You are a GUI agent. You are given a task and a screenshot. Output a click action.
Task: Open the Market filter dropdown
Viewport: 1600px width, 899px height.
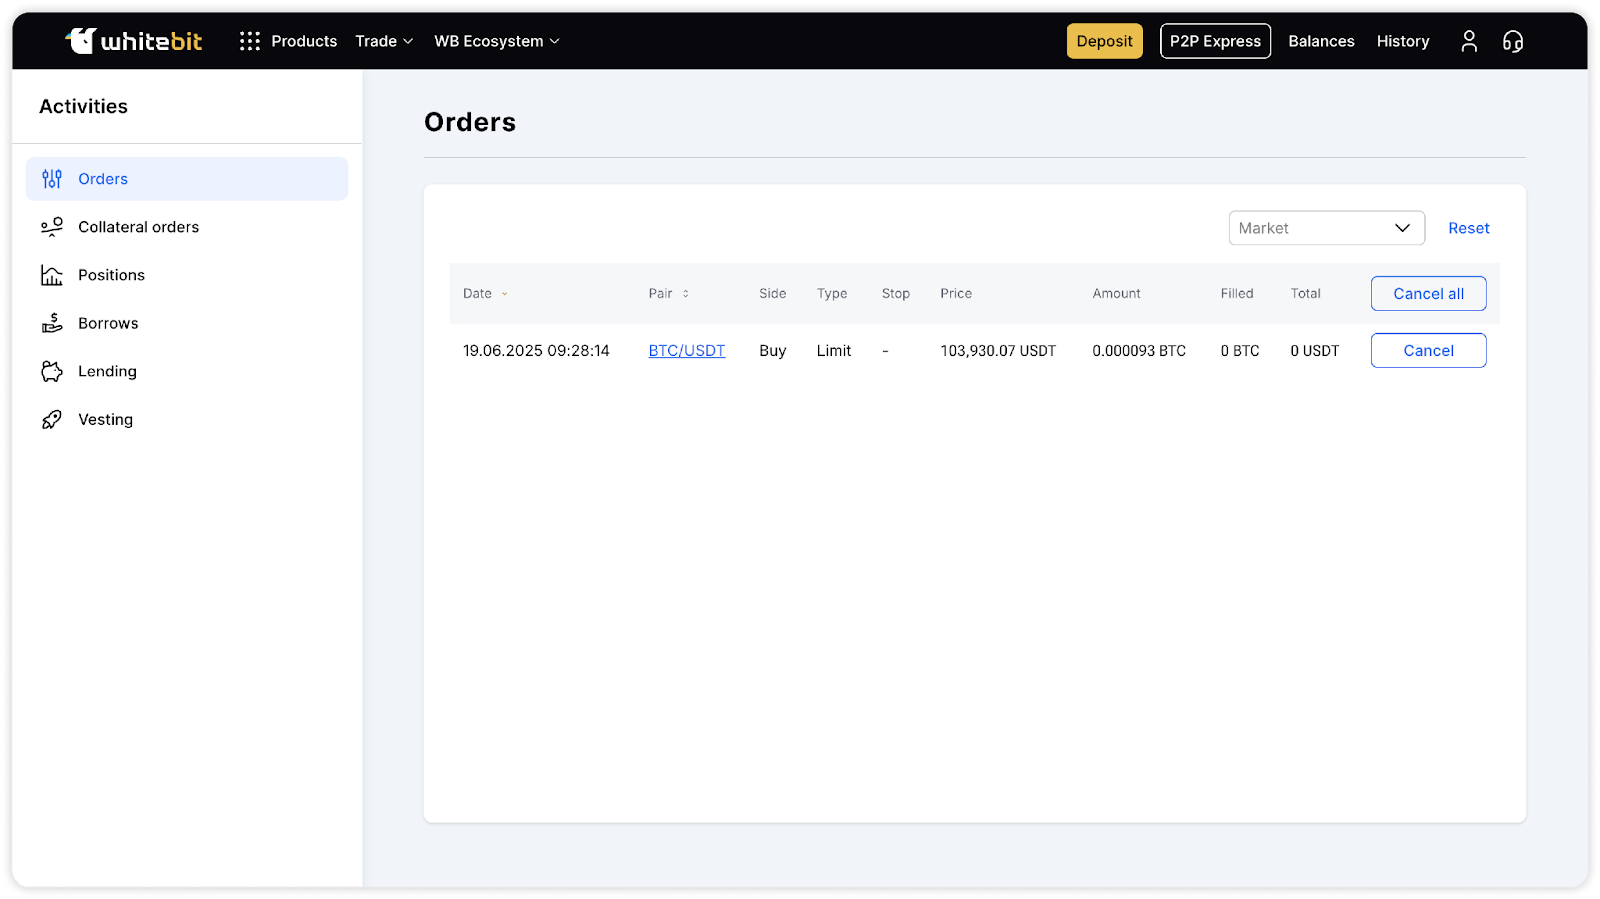(1326, 228)
